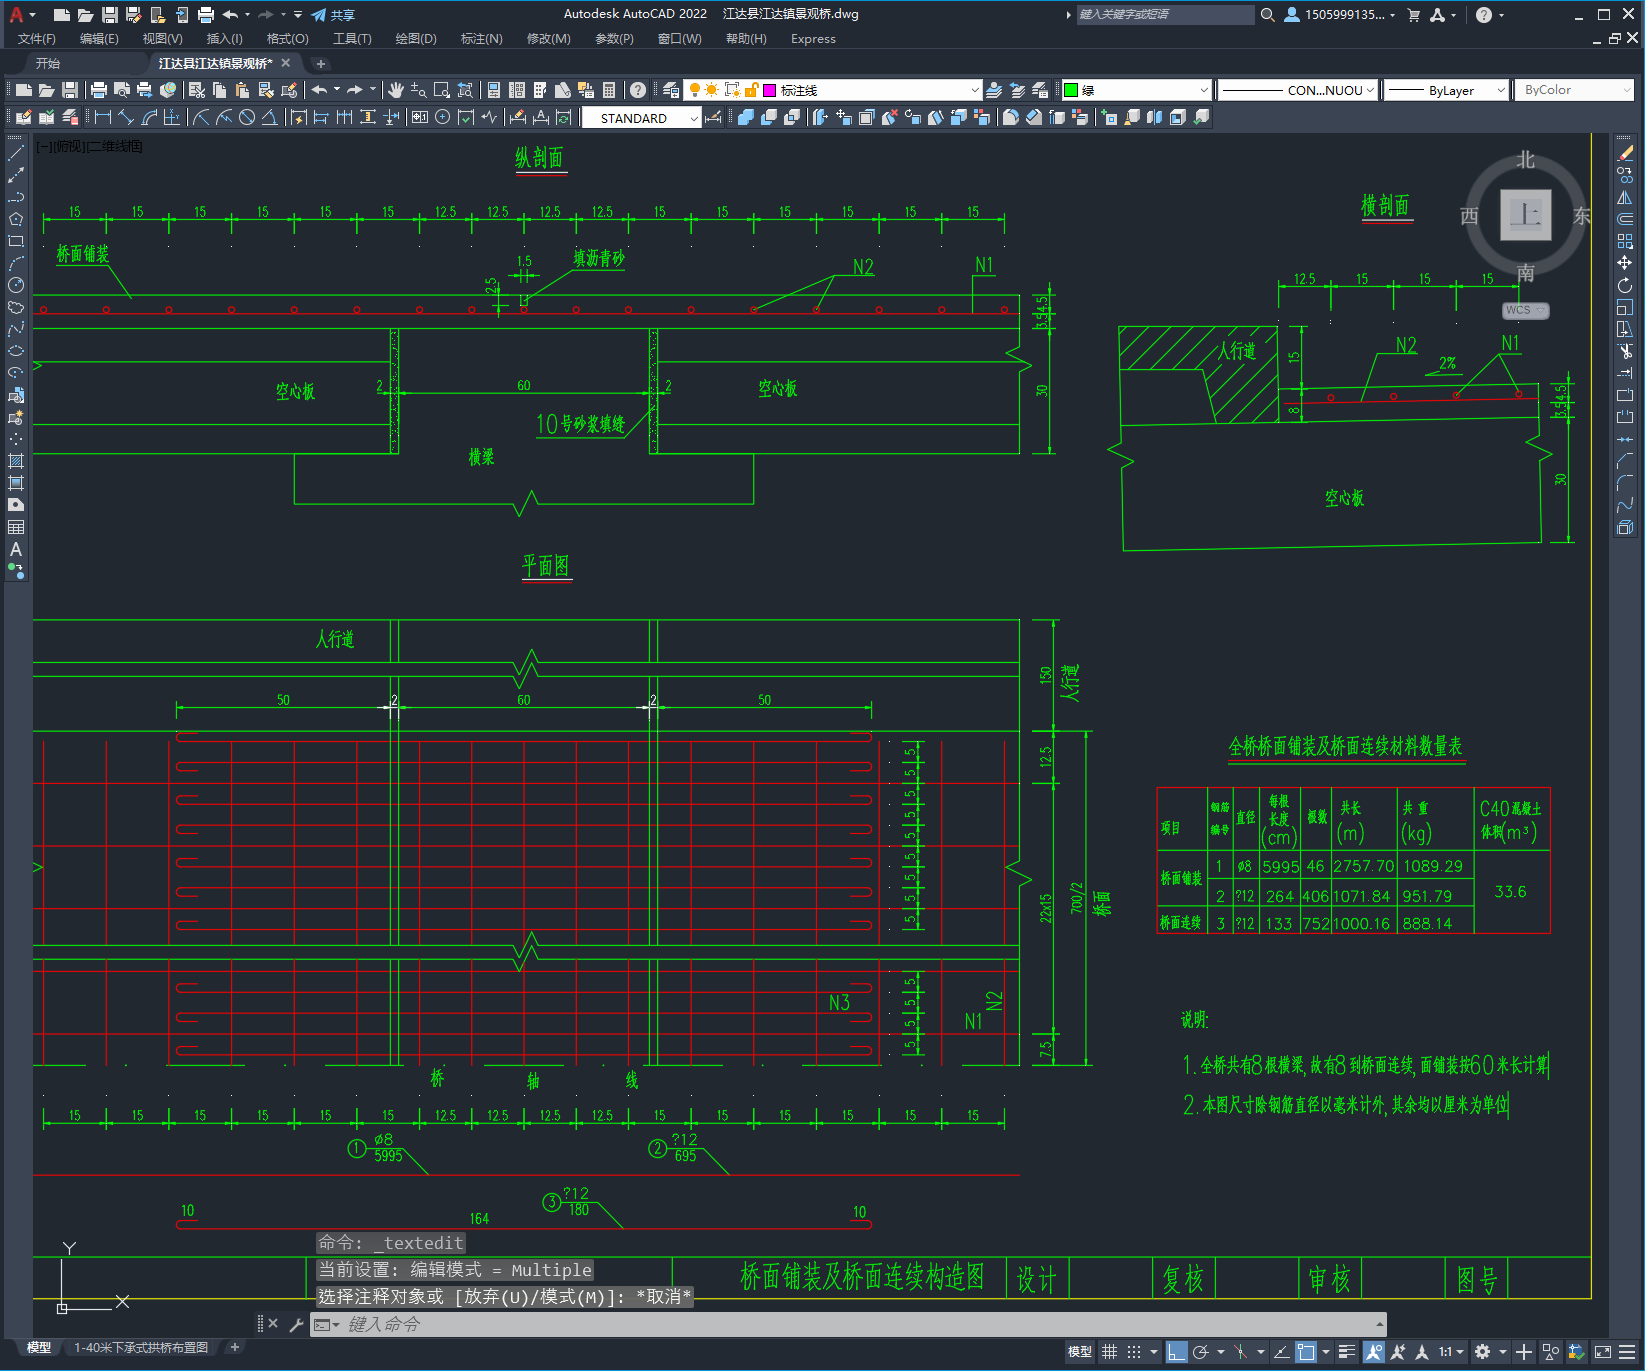Click the Erase tool in modify toolbar
Image resolution: width=1645 pixels, height=1371 pixels.
1625,154
